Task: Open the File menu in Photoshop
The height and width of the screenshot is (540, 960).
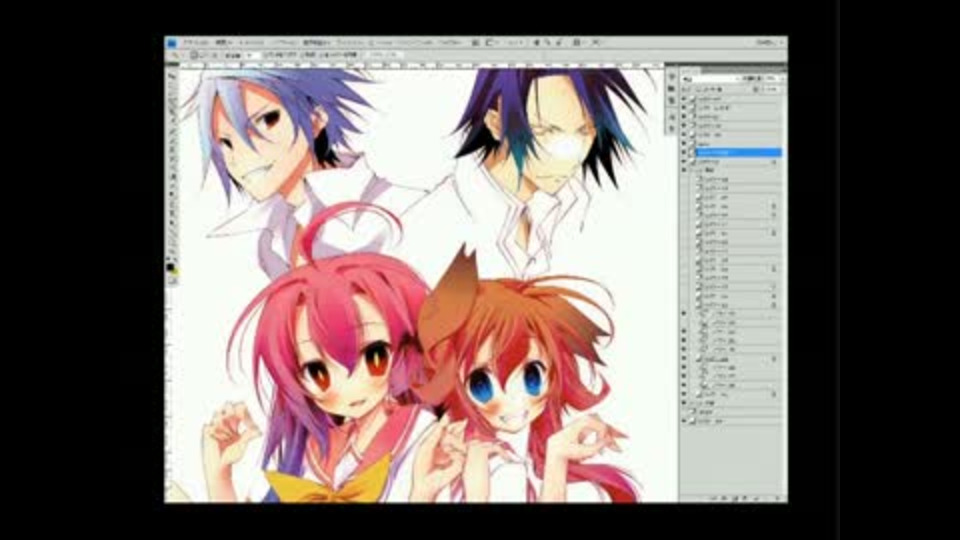Action: (x=196, y=43)
